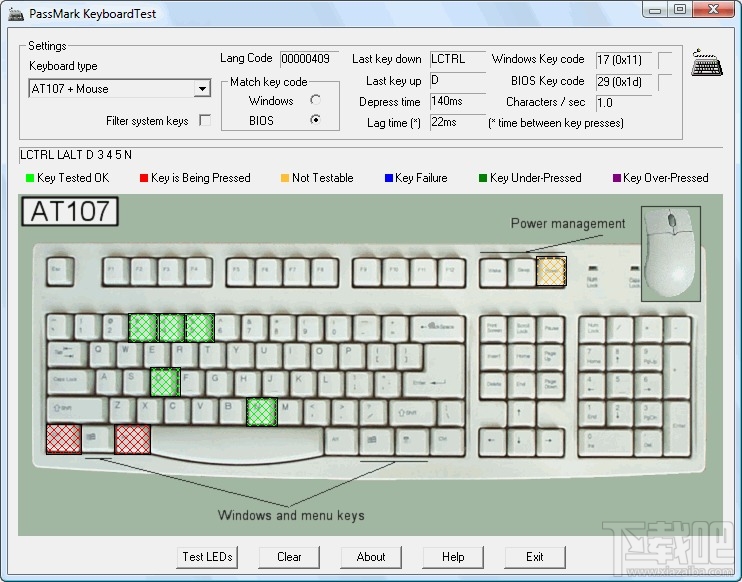The image size is (742, 582).
Task: Click the Lang Code field showing 00000409
Action: pos(309,59)
